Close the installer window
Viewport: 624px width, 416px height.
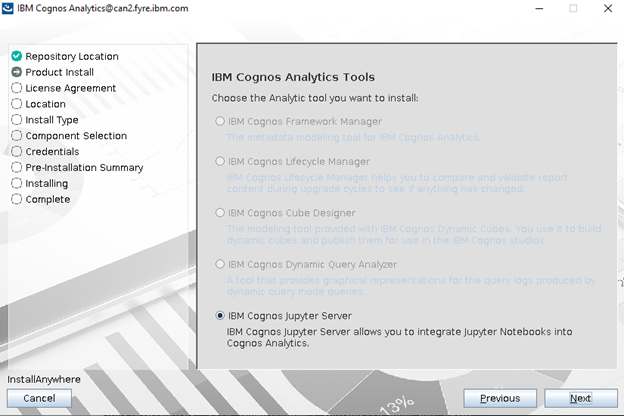tap(608, 8)
